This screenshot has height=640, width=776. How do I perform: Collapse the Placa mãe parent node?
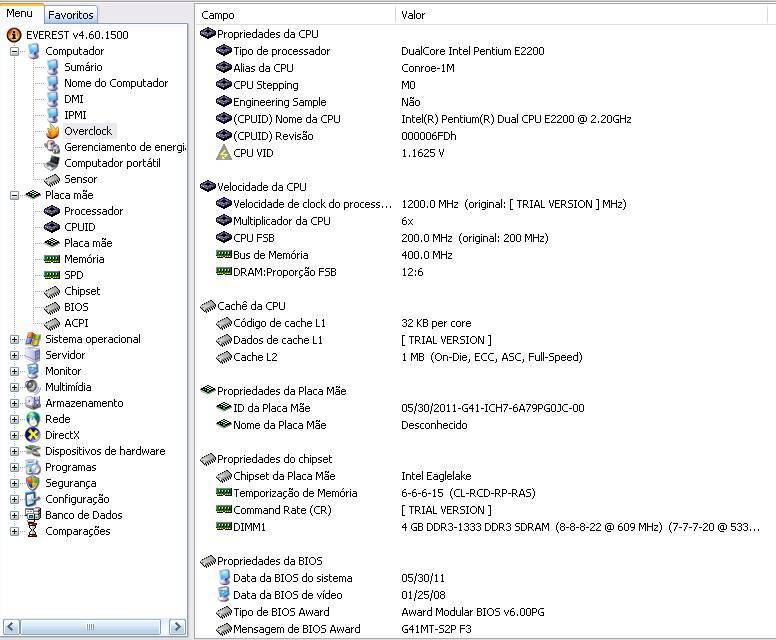pyautogui.click(x=14, y=195)
